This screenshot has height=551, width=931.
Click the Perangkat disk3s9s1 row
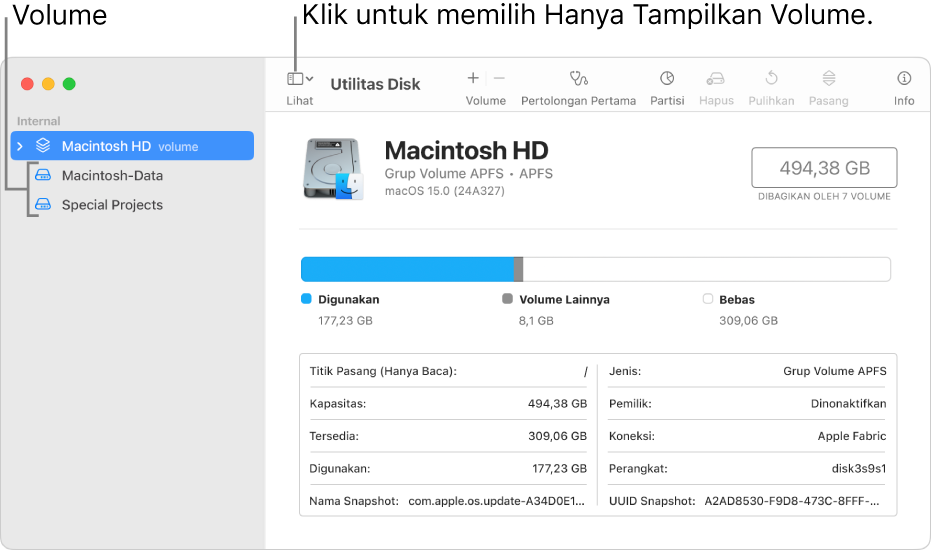pos(748,468)
